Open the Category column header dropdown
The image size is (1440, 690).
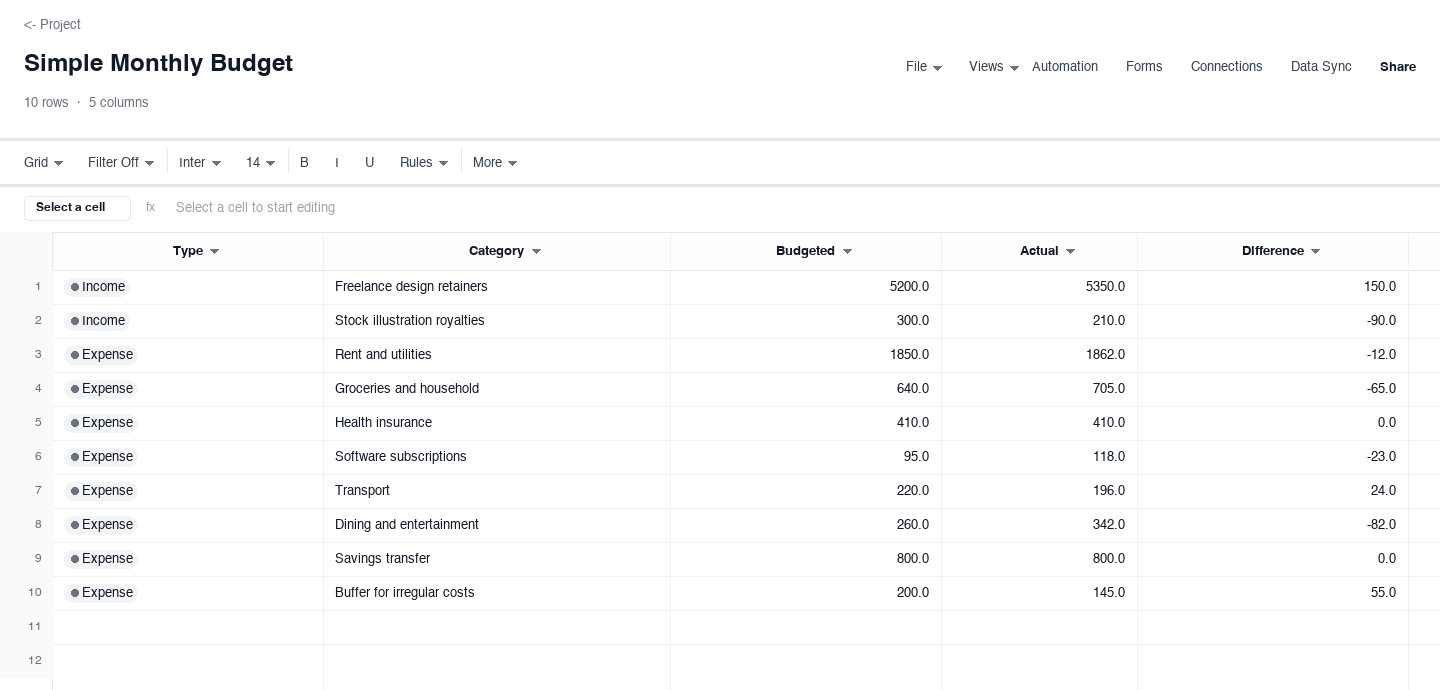point(536,252)
